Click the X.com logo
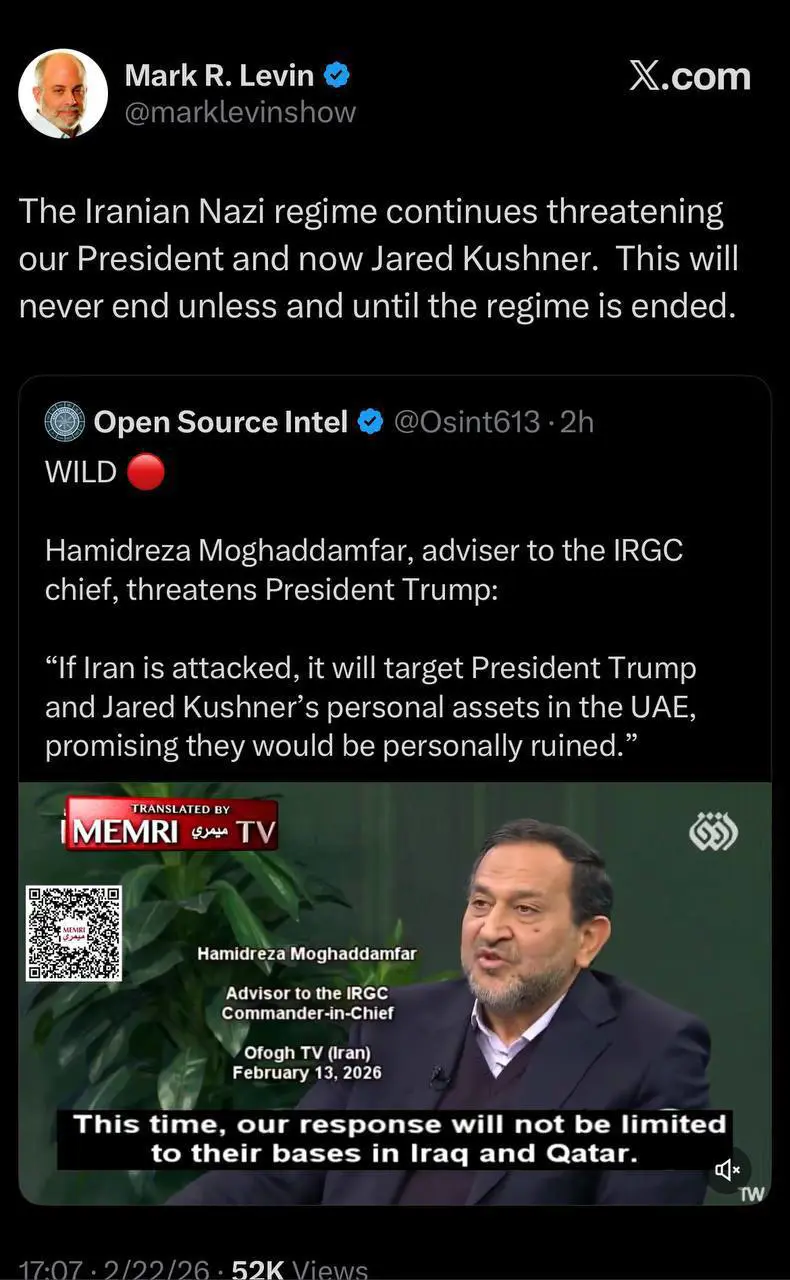This screenshot has height=1280, width=790. (689, 77)
